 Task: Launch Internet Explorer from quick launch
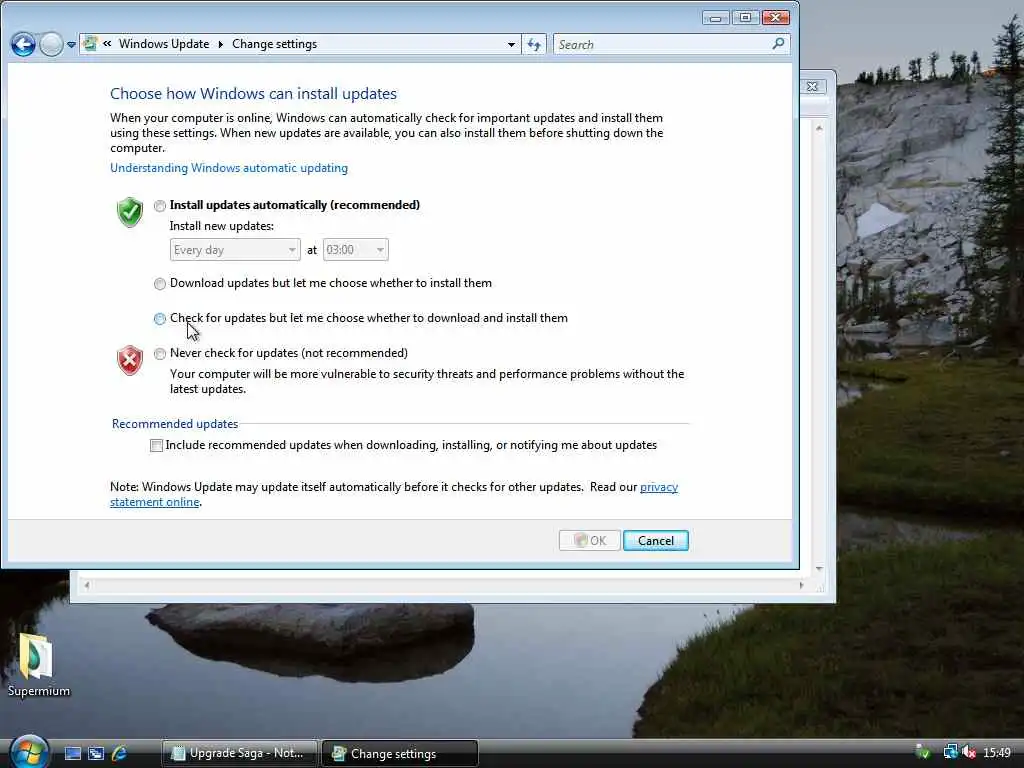click(120, 754)
